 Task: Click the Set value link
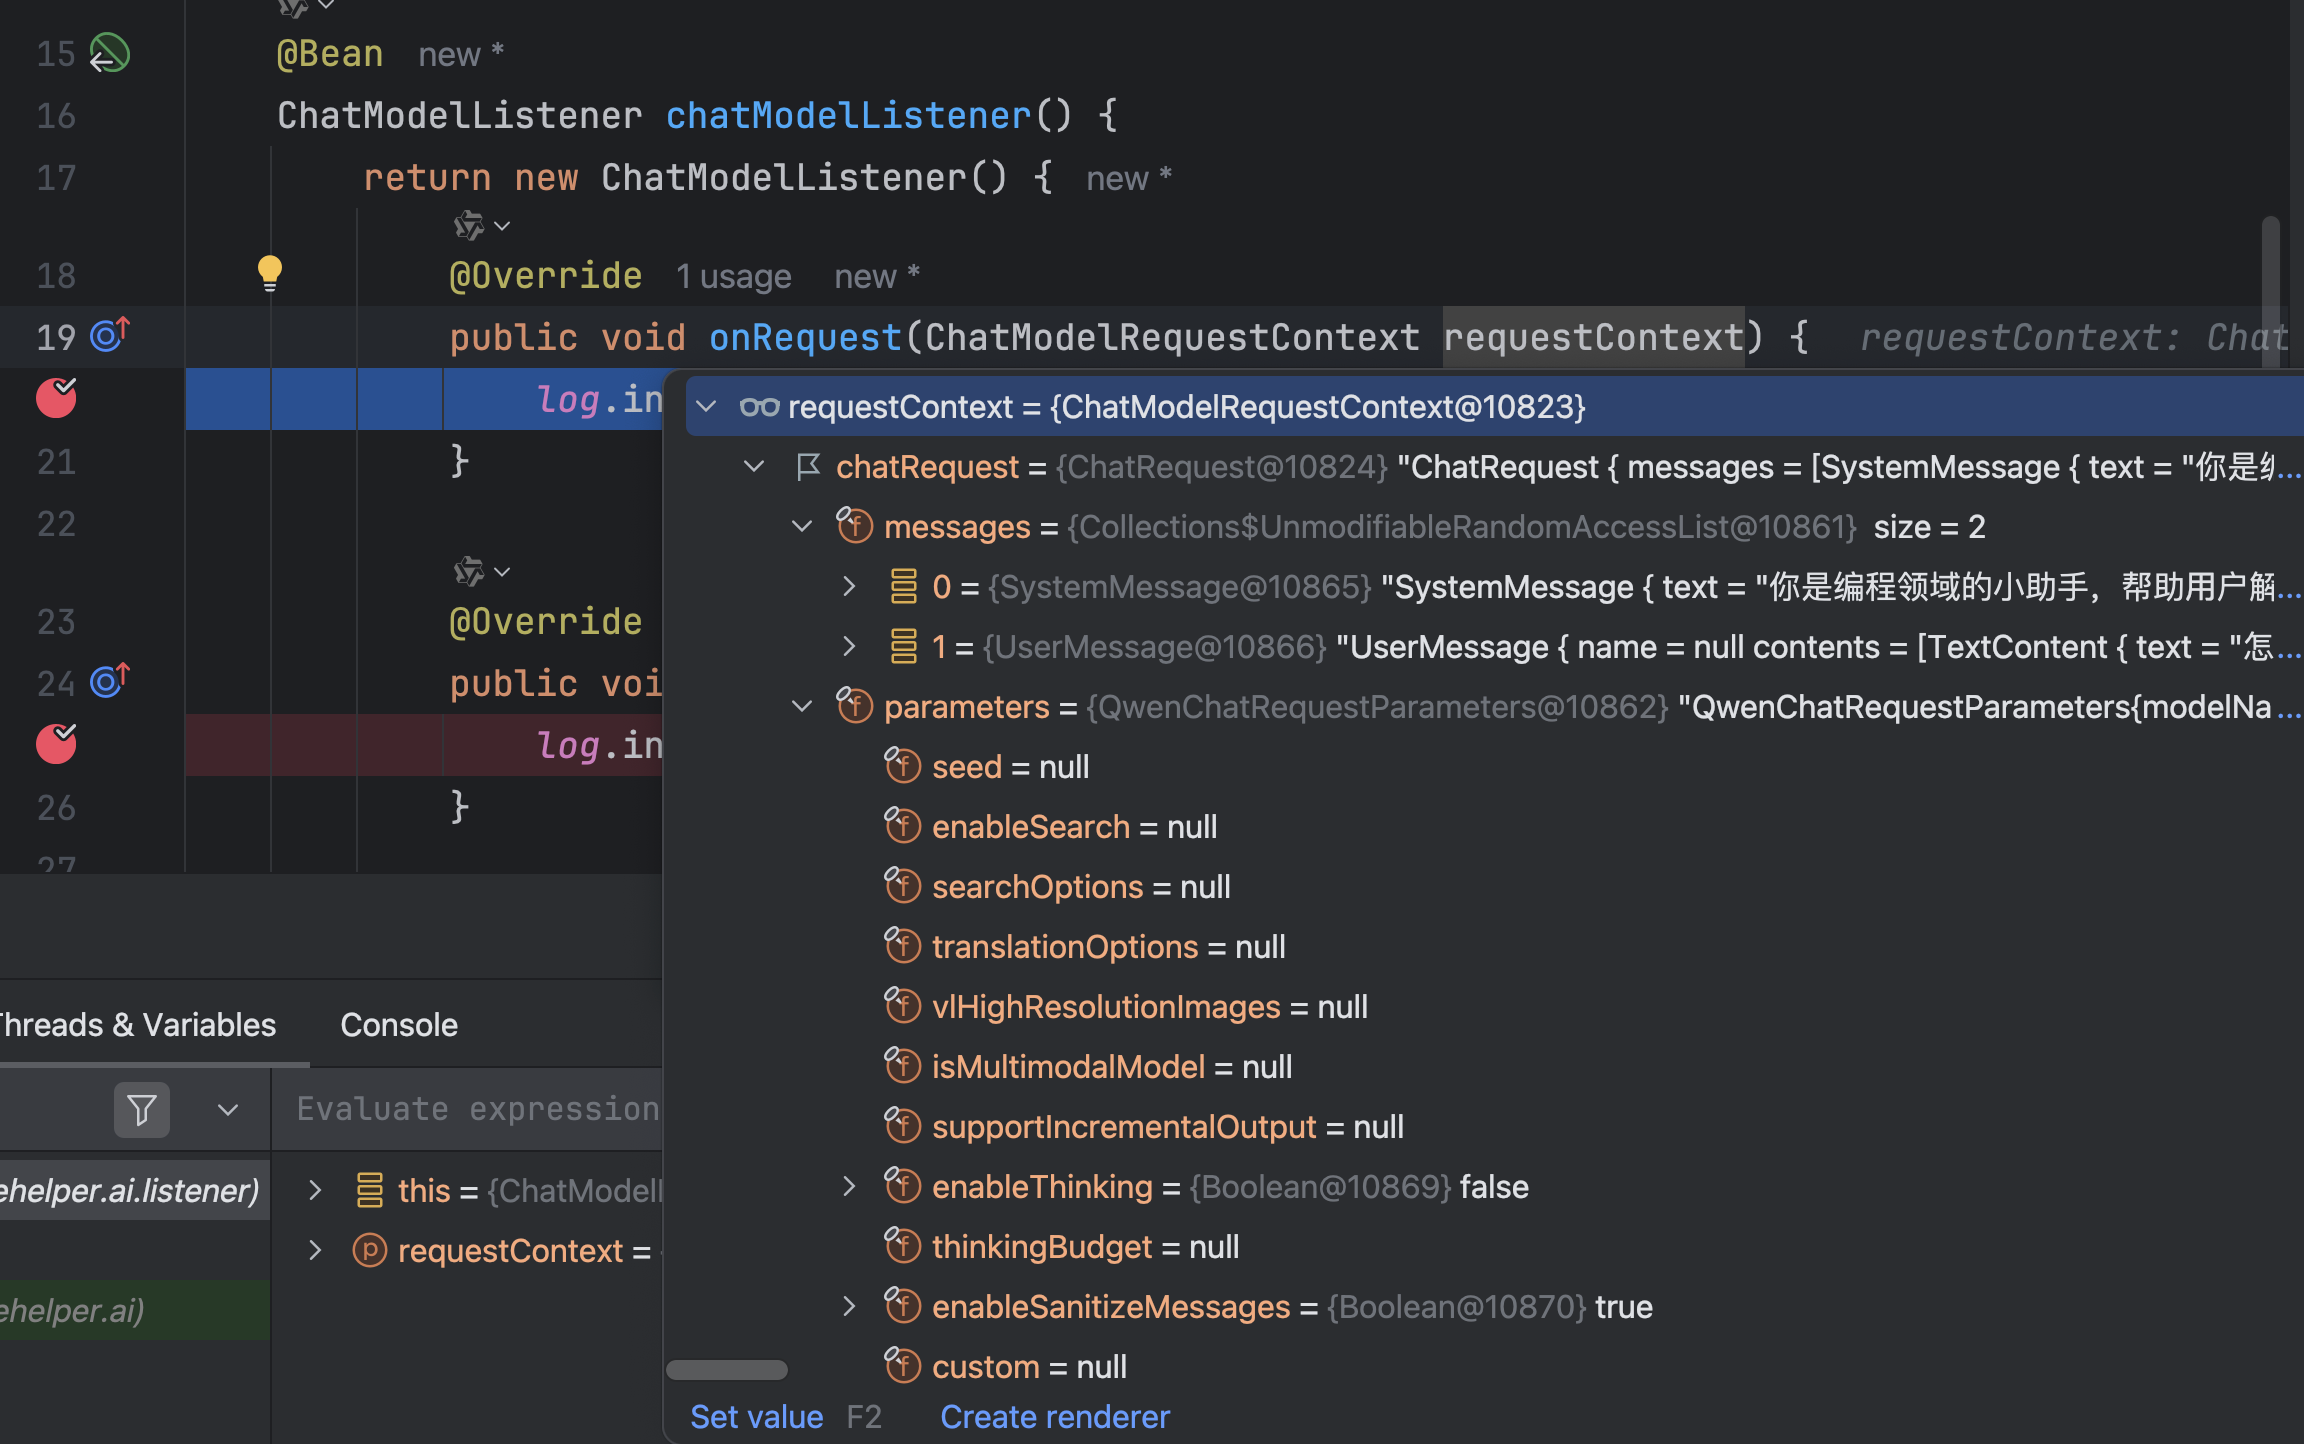tap(756, 1417)
